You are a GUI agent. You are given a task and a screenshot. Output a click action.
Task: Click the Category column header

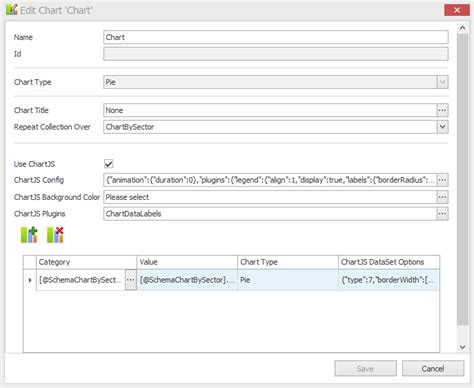tap(86, 262)
